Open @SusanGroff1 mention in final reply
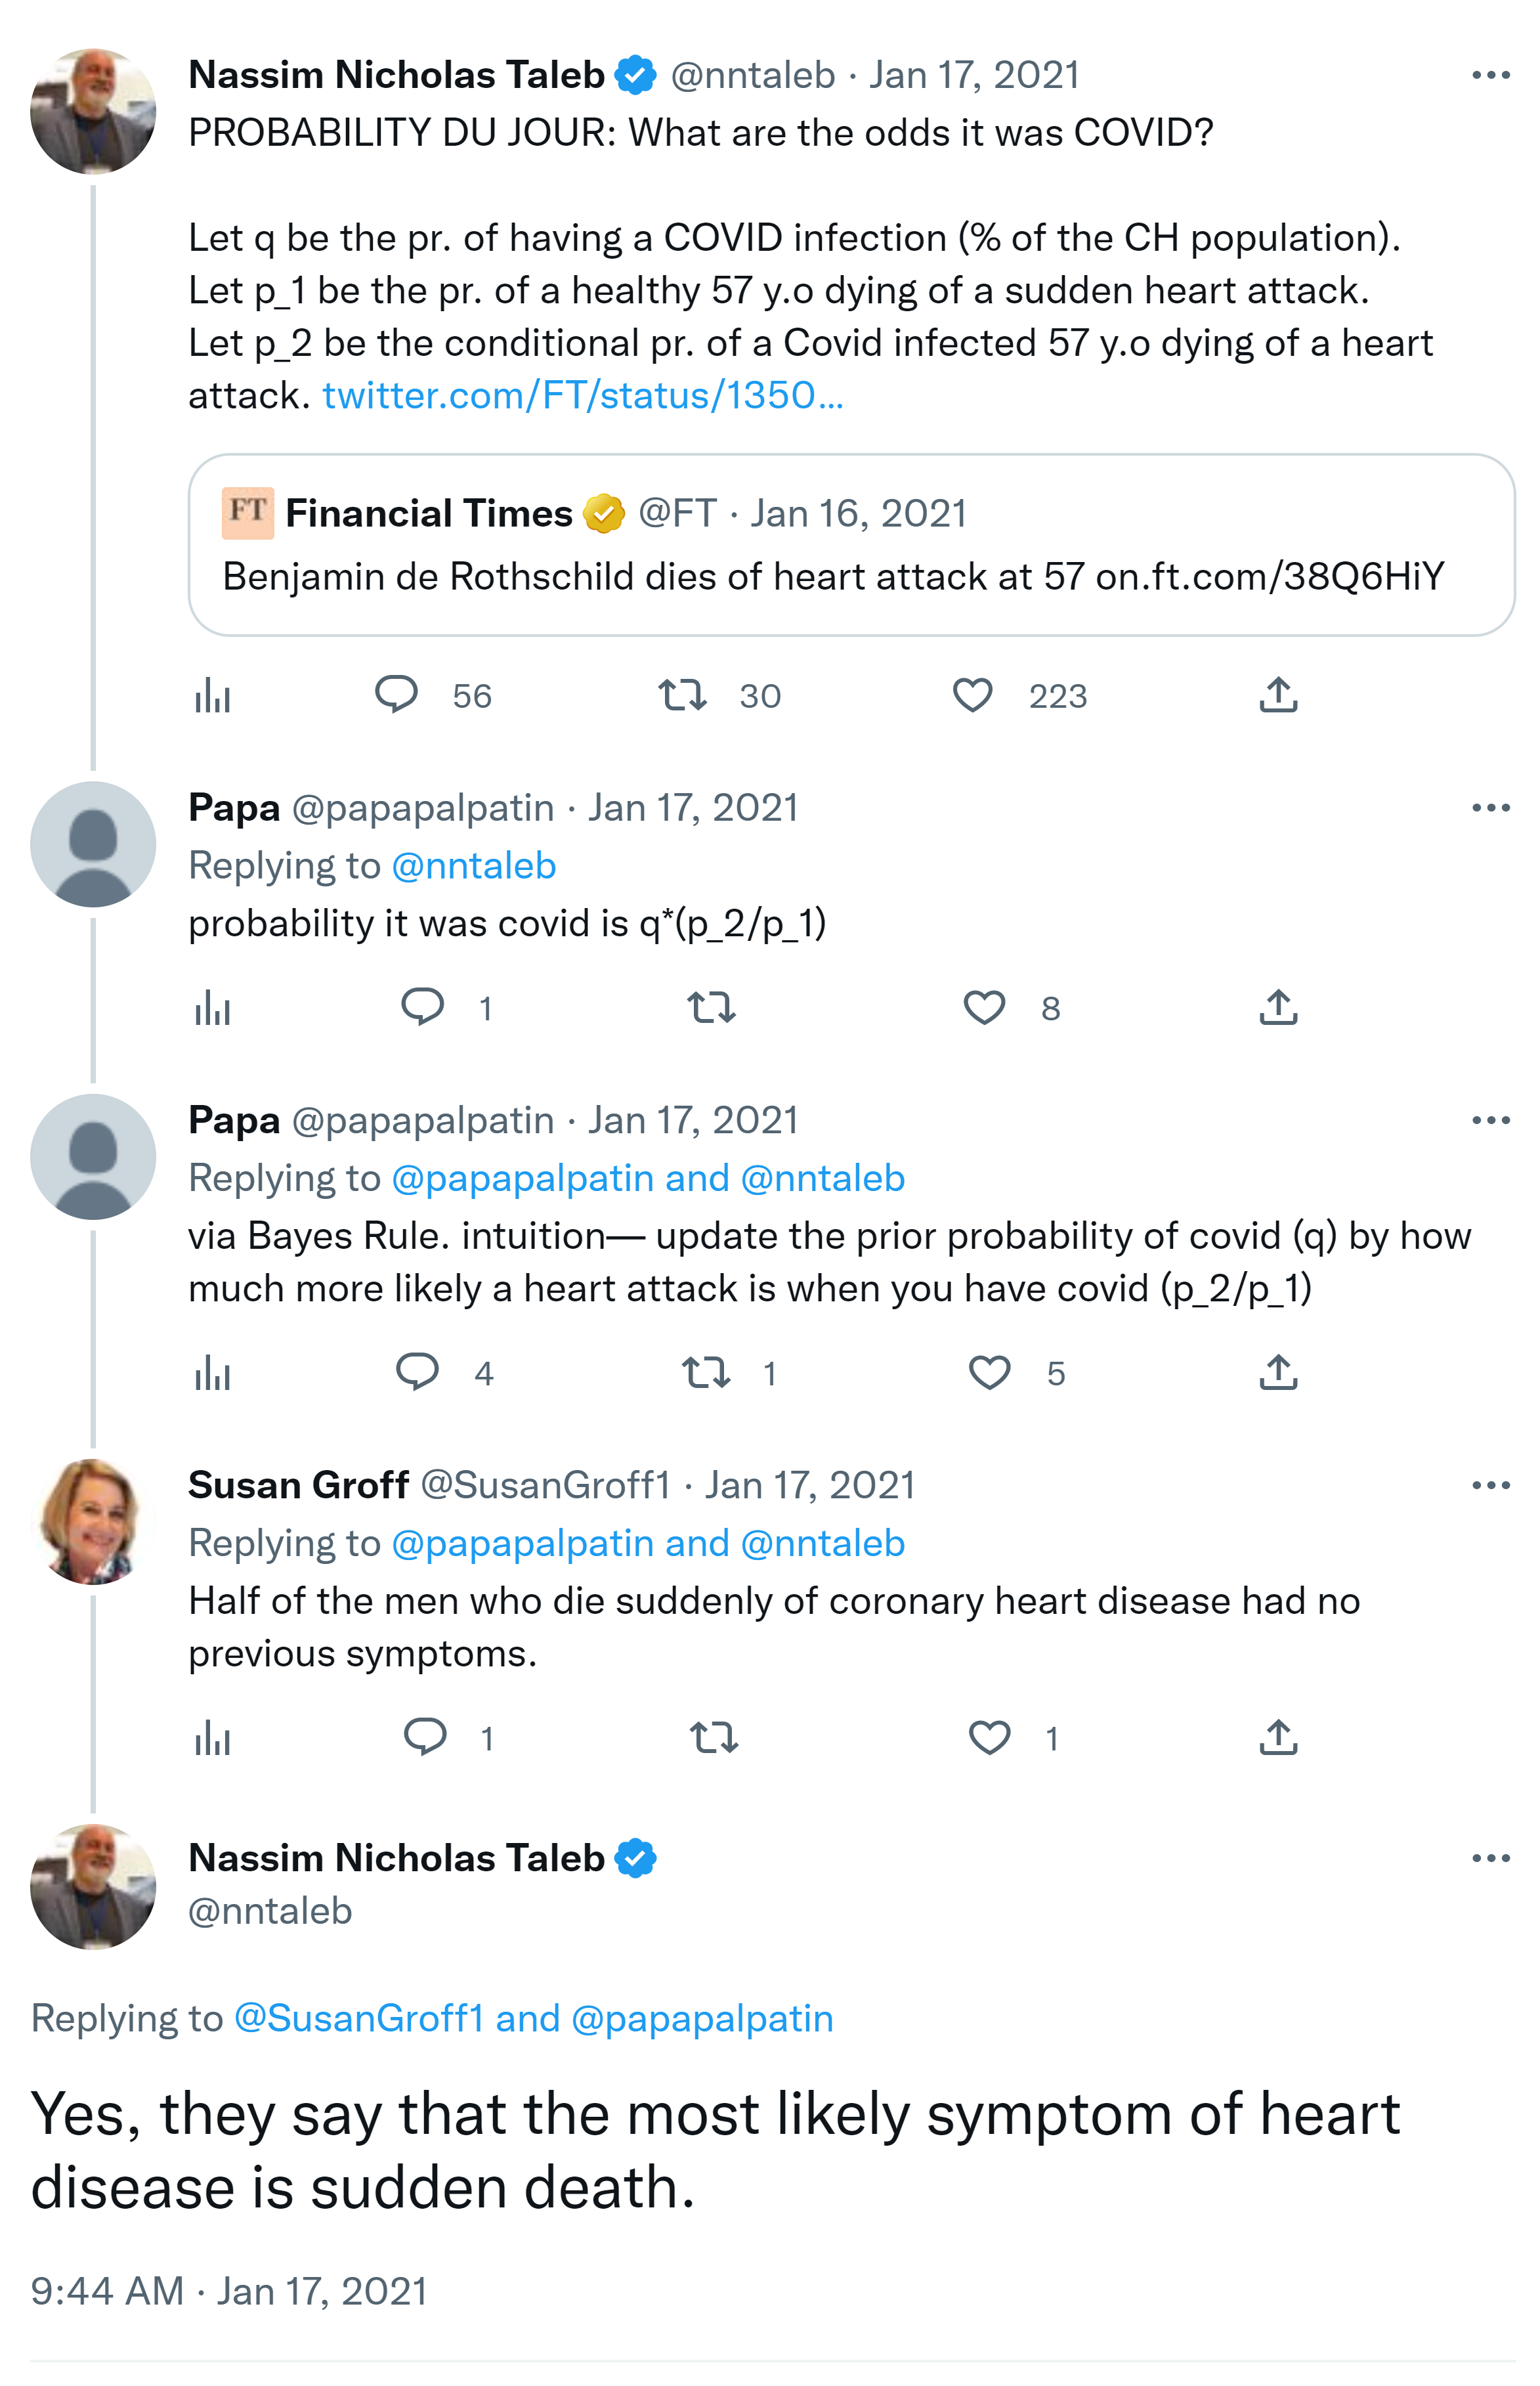This screenshot has height=2386, width=1540. click(358, 2018)
